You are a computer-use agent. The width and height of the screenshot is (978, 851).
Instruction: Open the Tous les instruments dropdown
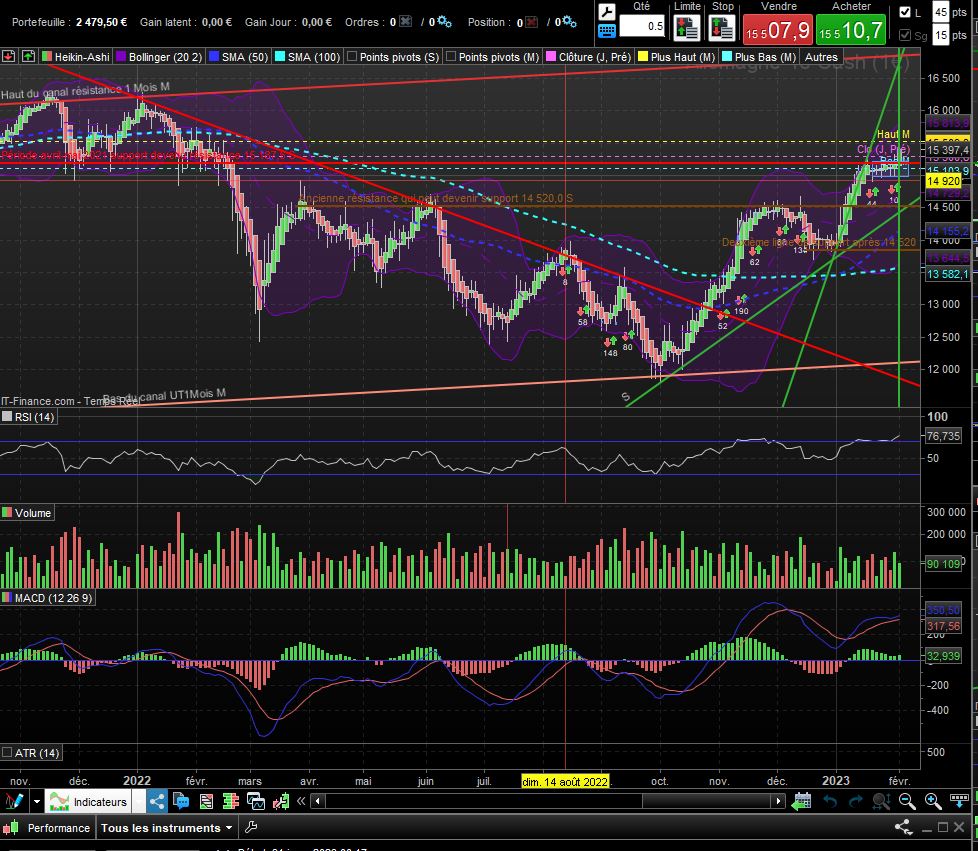pyautogui.click(x=167, y=828)
